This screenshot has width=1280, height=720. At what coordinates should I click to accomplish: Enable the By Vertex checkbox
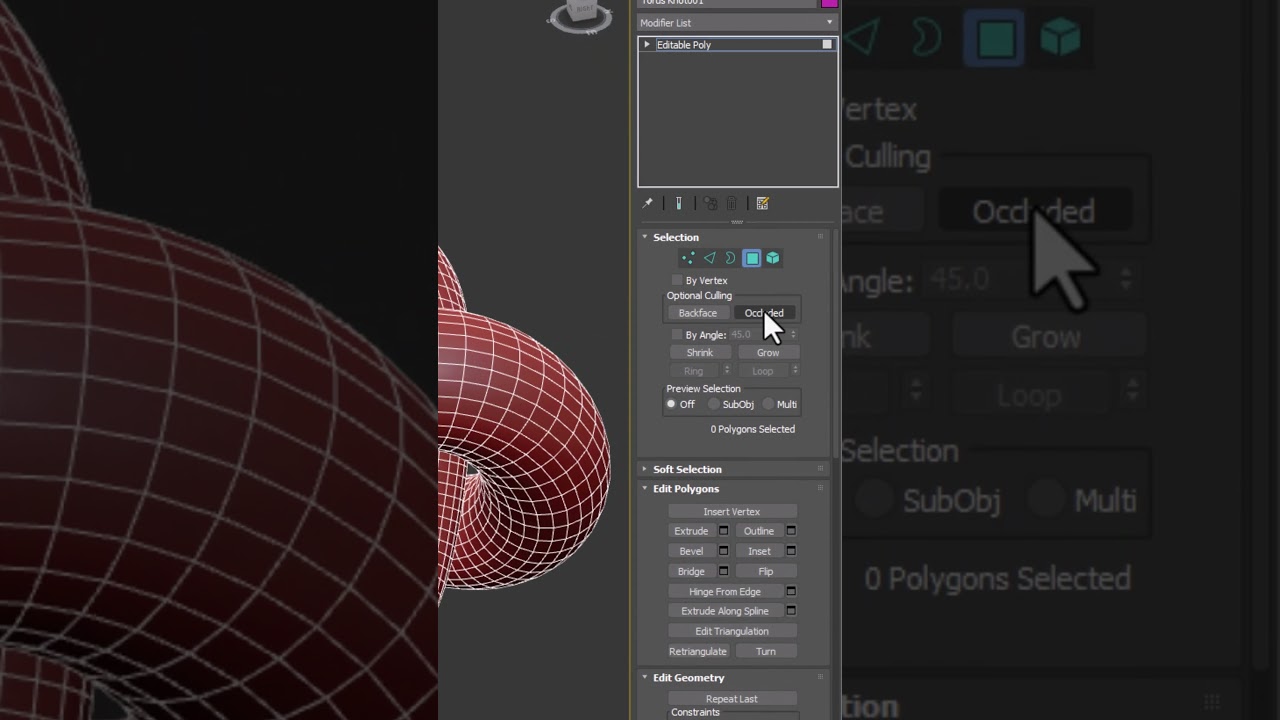(677, 281)
